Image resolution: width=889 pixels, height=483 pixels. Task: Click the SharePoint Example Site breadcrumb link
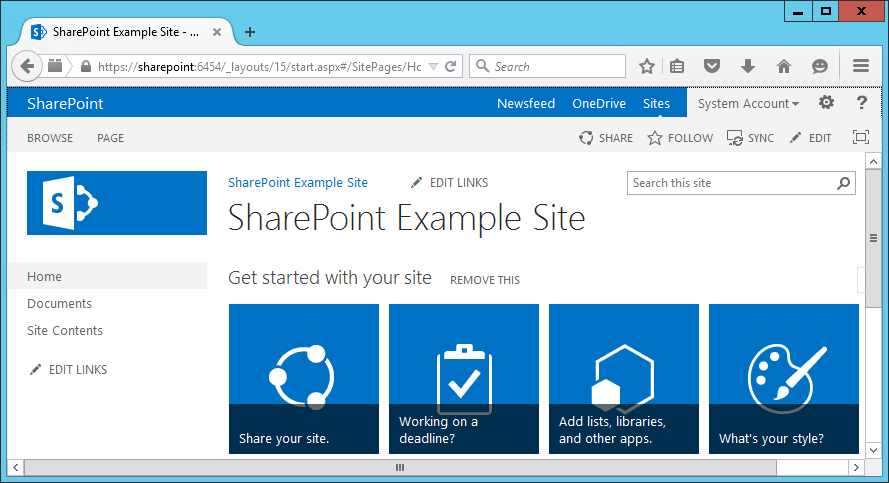(x=298, y=183)
